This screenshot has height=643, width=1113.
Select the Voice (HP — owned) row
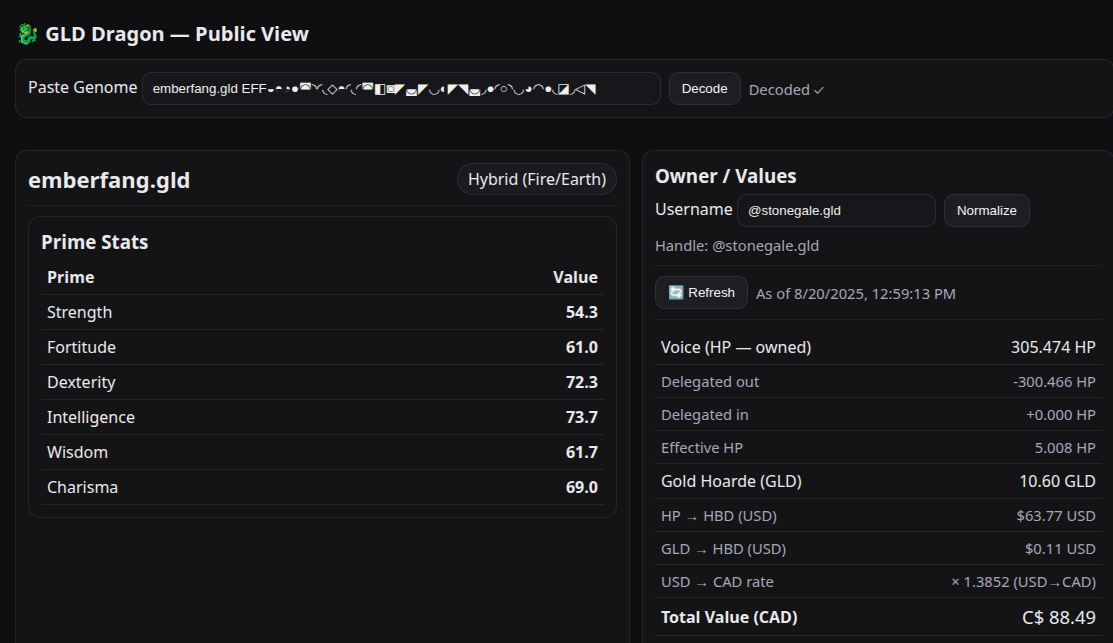tap(878, 347)
